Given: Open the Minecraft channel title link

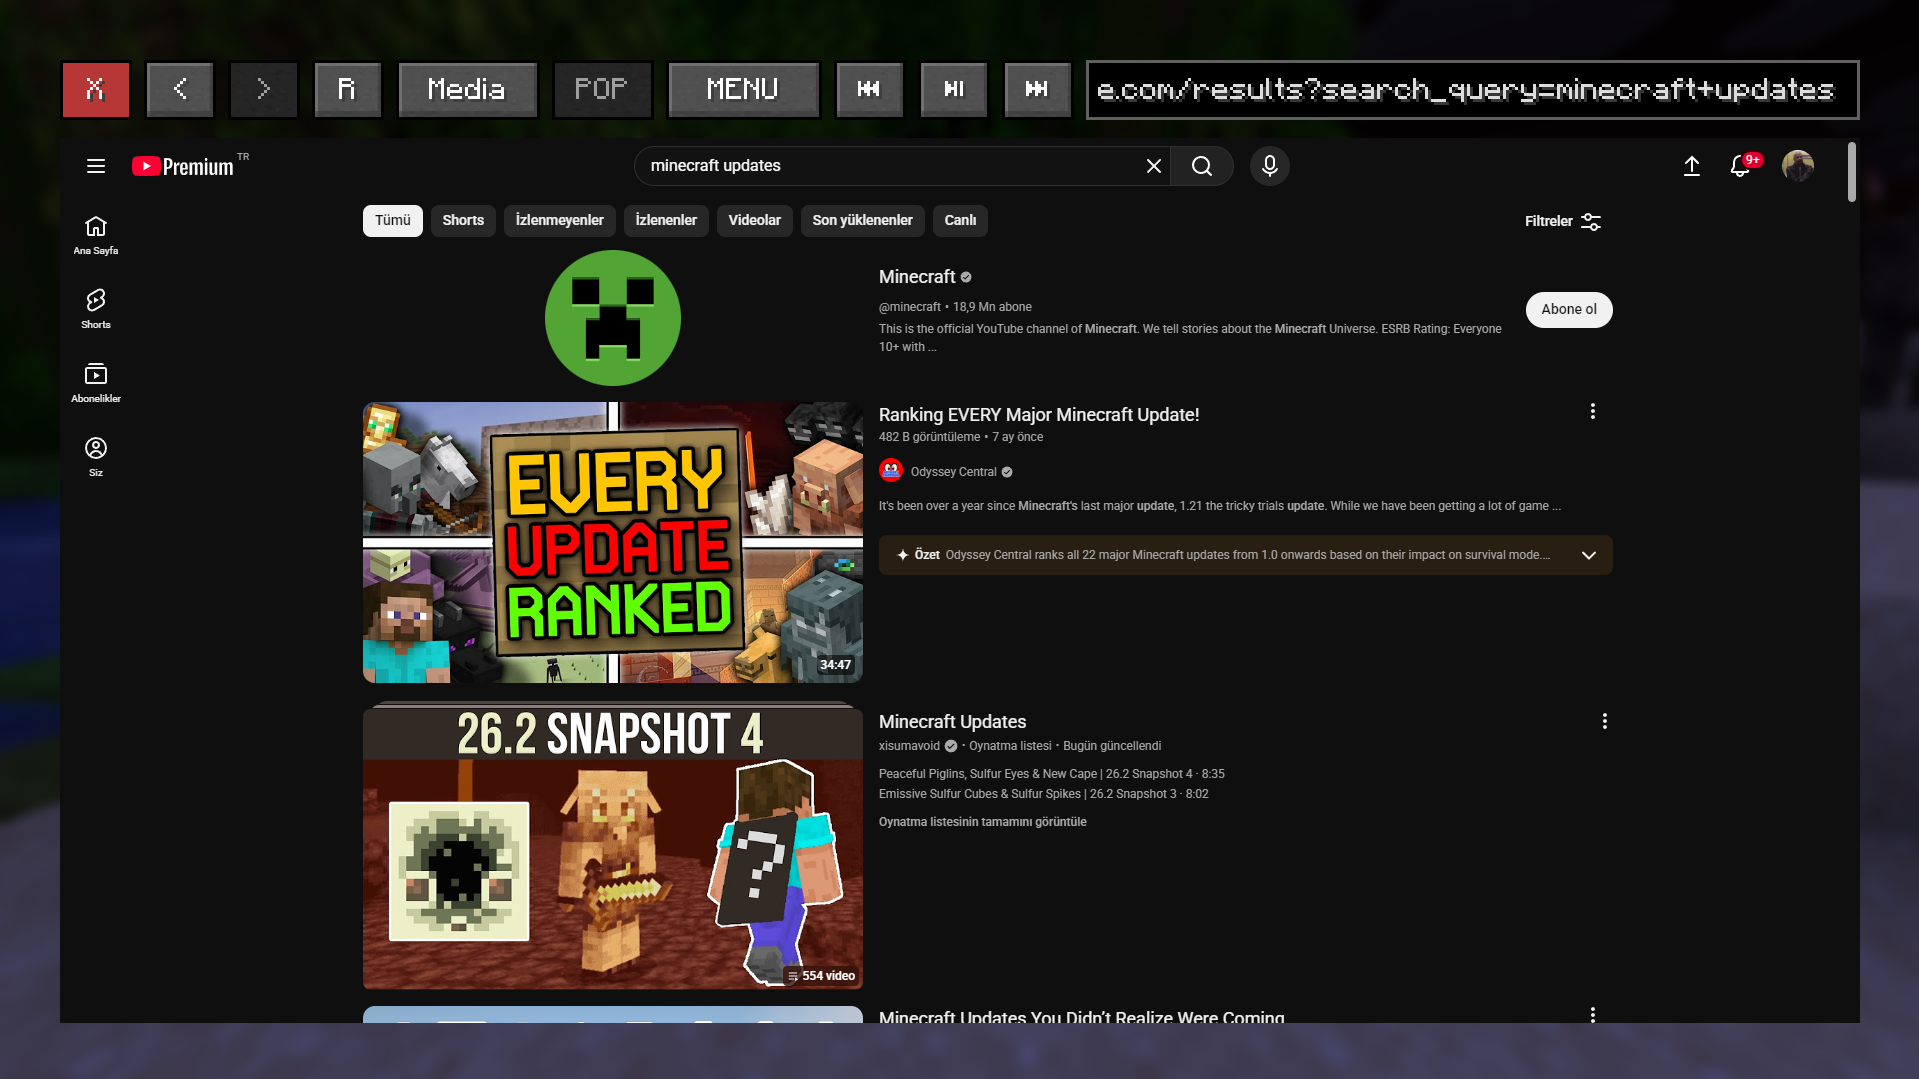Looking at the screenshot, I should tap(917, 277).
